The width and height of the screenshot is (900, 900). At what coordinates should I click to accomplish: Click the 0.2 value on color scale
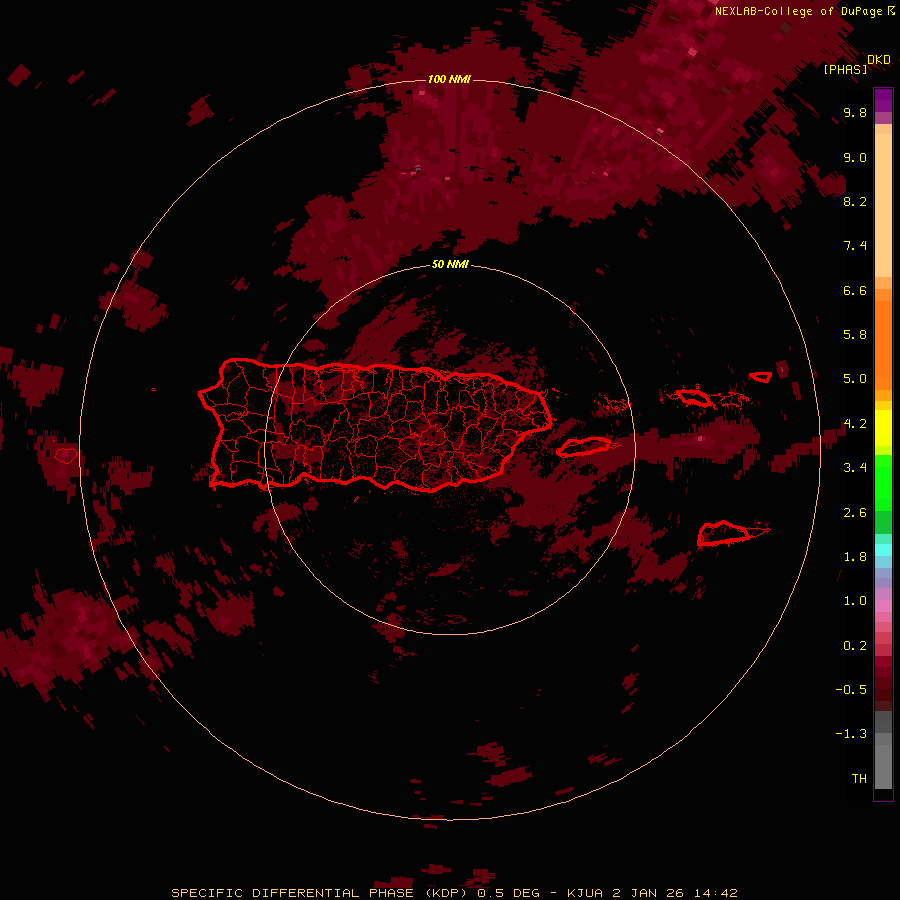click(x=855, y=646)
